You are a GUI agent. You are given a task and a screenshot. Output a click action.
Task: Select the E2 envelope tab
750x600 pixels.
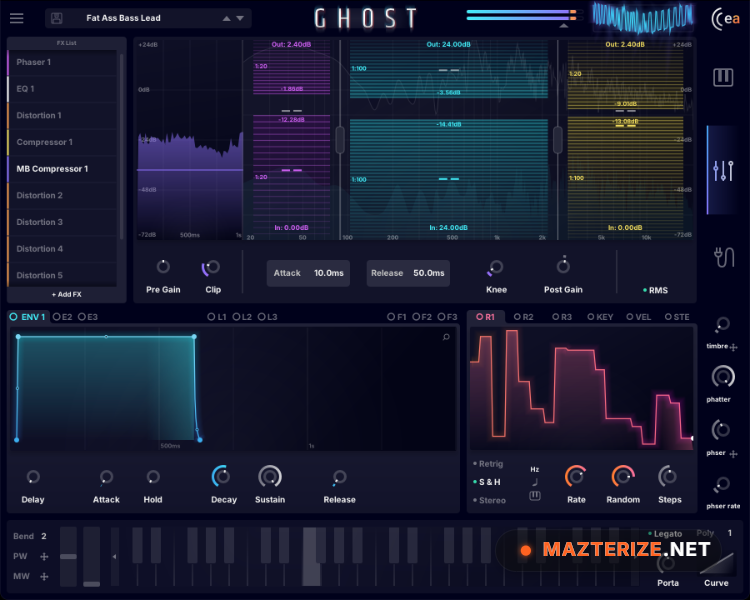point(63,317)
